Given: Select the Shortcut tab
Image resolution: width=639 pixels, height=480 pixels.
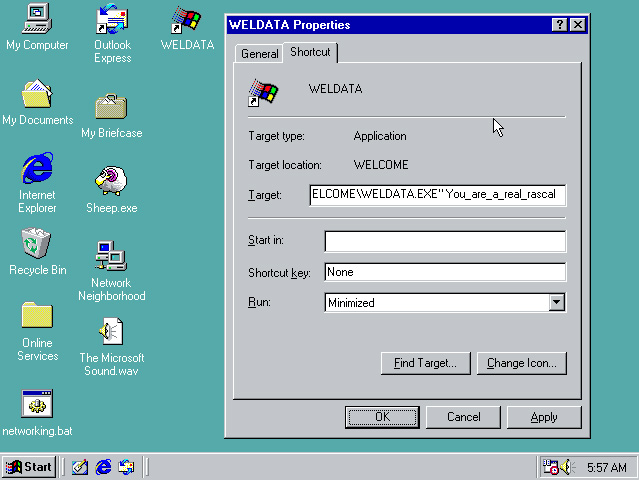Looking at the screenshot, I should pos(310,52).
